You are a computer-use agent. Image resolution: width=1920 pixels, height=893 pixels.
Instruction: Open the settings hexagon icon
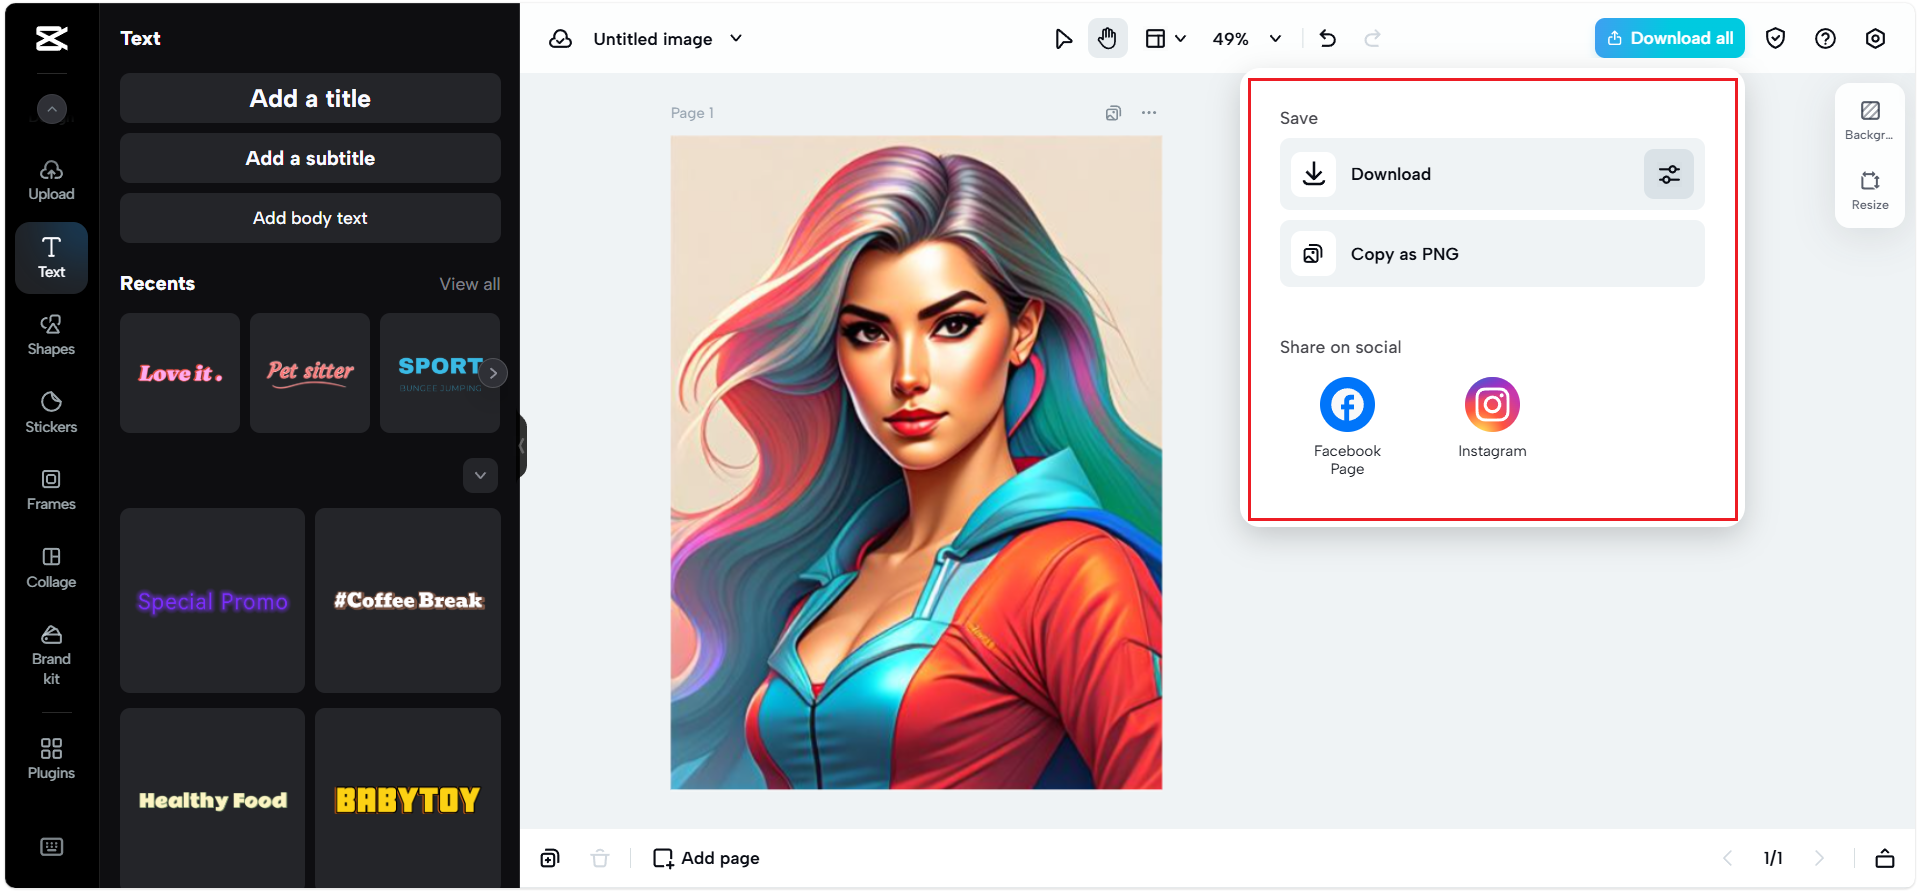[1875, 38]
